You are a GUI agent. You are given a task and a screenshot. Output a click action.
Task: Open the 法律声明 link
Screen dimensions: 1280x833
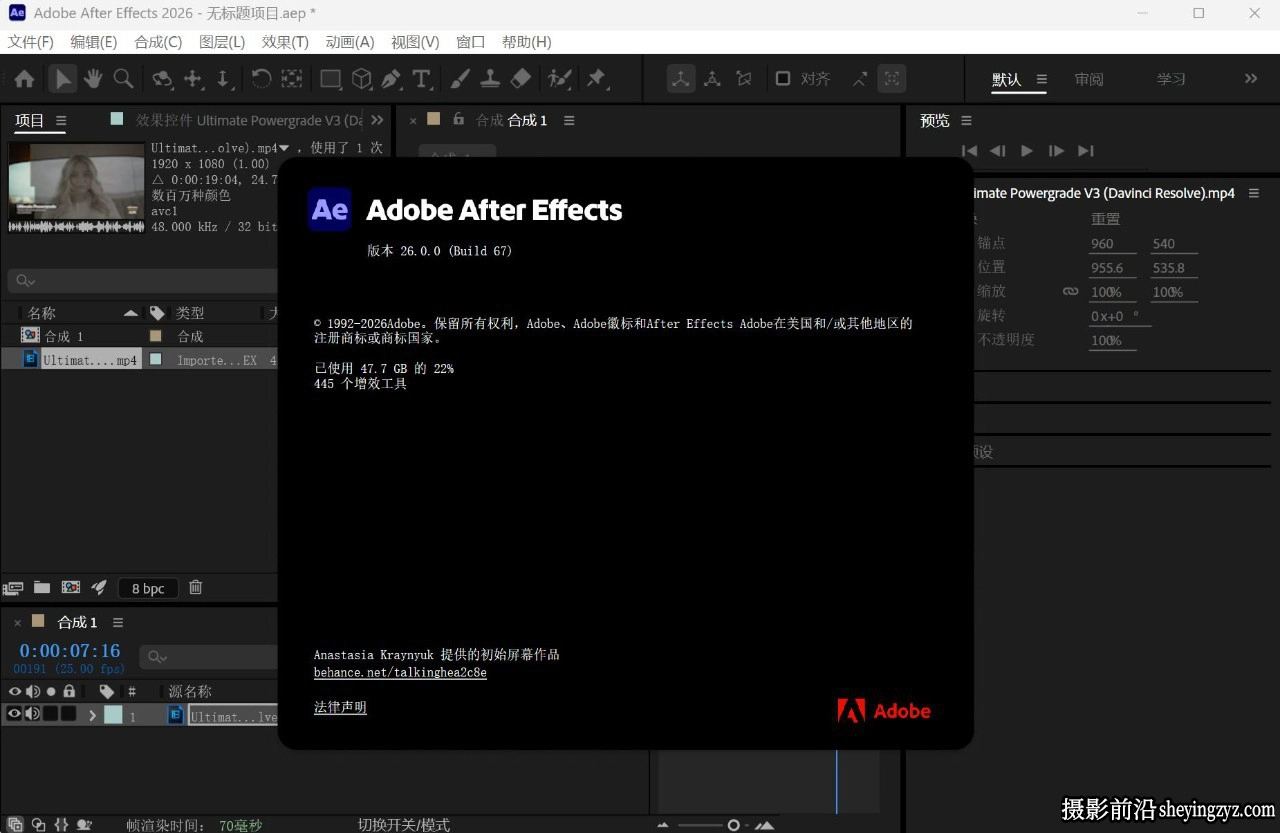click(x=340, y=707)
